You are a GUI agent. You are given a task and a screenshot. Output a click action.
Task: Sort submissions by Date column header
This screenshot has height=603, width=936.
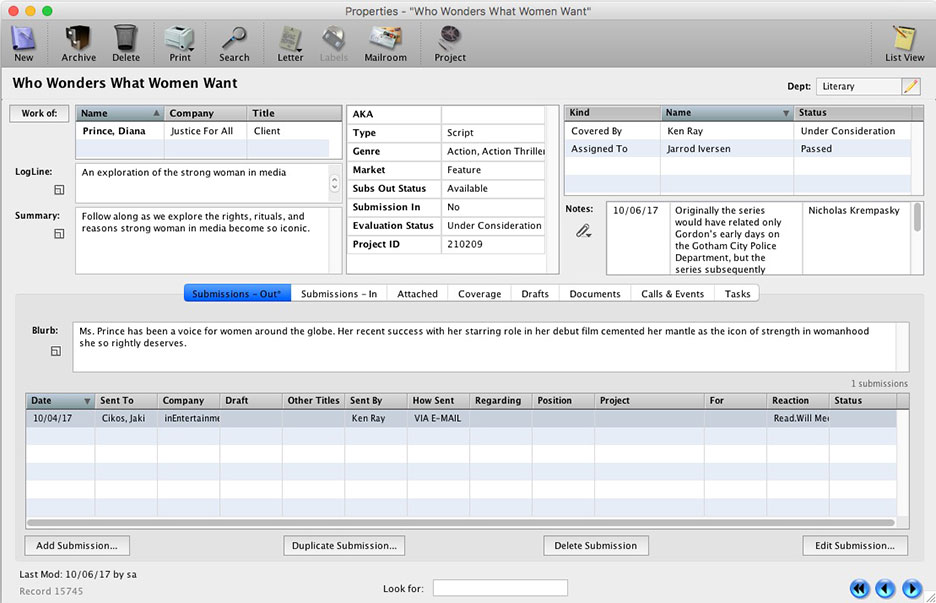[60, 401]
